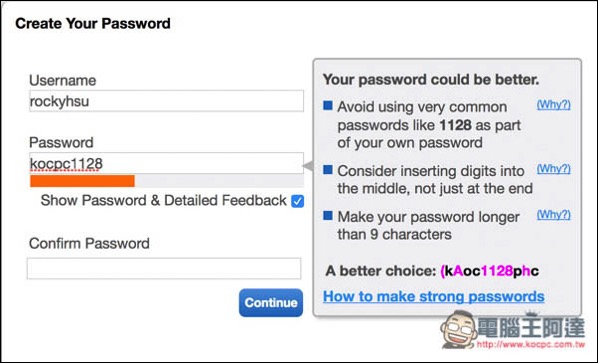
Task: Click the orange password strength bar
Action: coord(82,181)
